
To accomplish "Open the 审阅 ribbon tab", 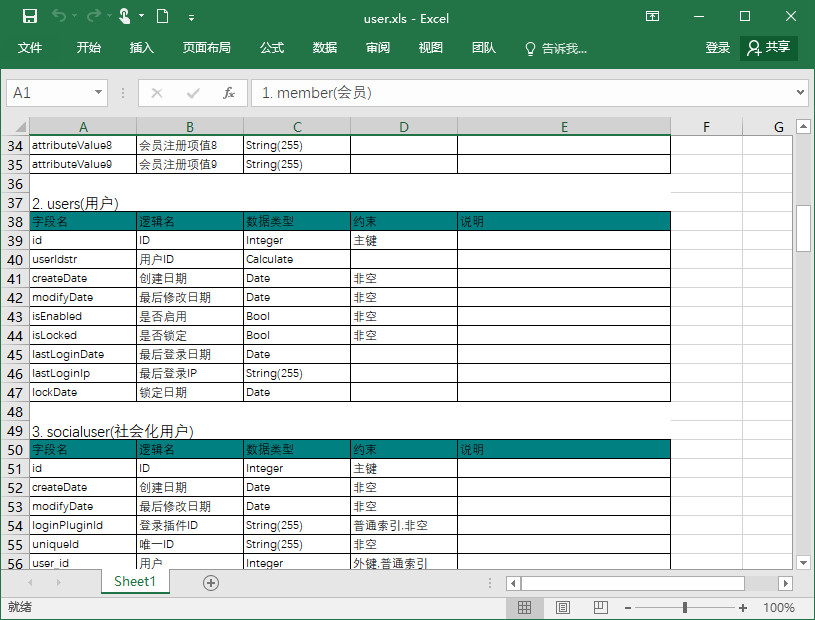I will 378,48.
